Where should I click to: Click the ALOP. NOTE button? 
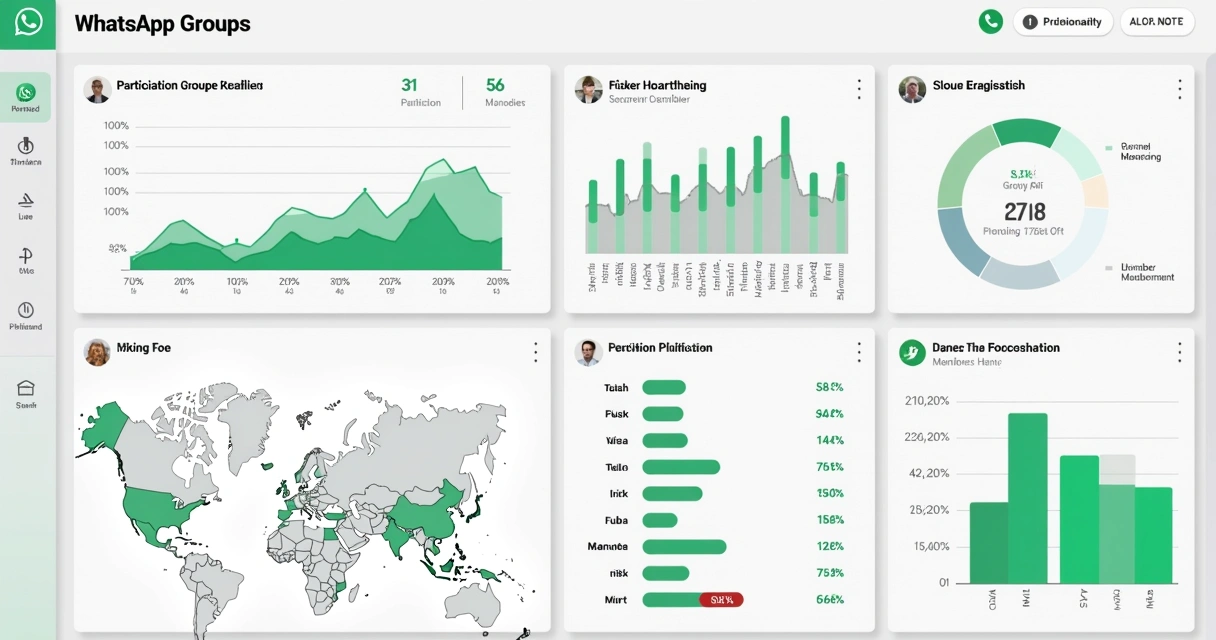pos(1156,21)
